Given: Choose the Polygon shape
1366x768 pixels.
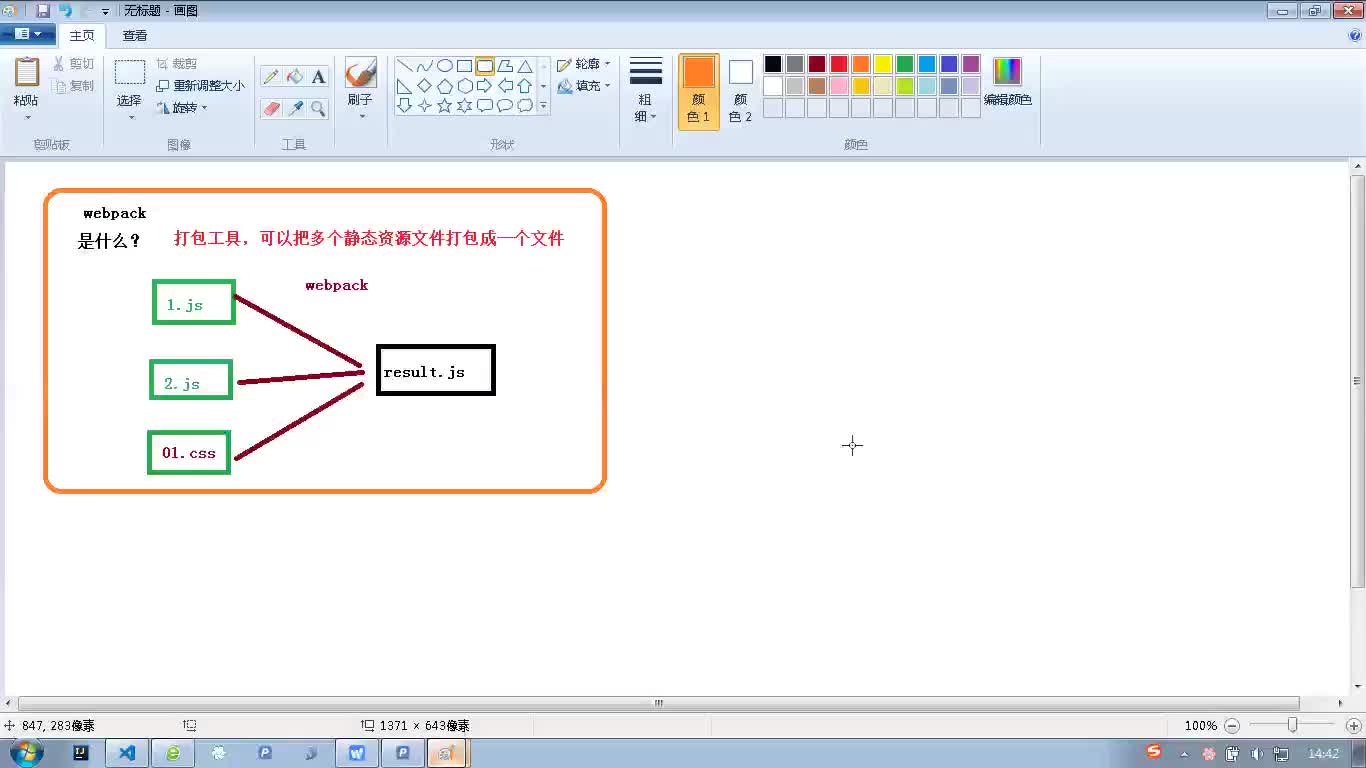Looking at the screenshot, I should click(x=505, y=66).
